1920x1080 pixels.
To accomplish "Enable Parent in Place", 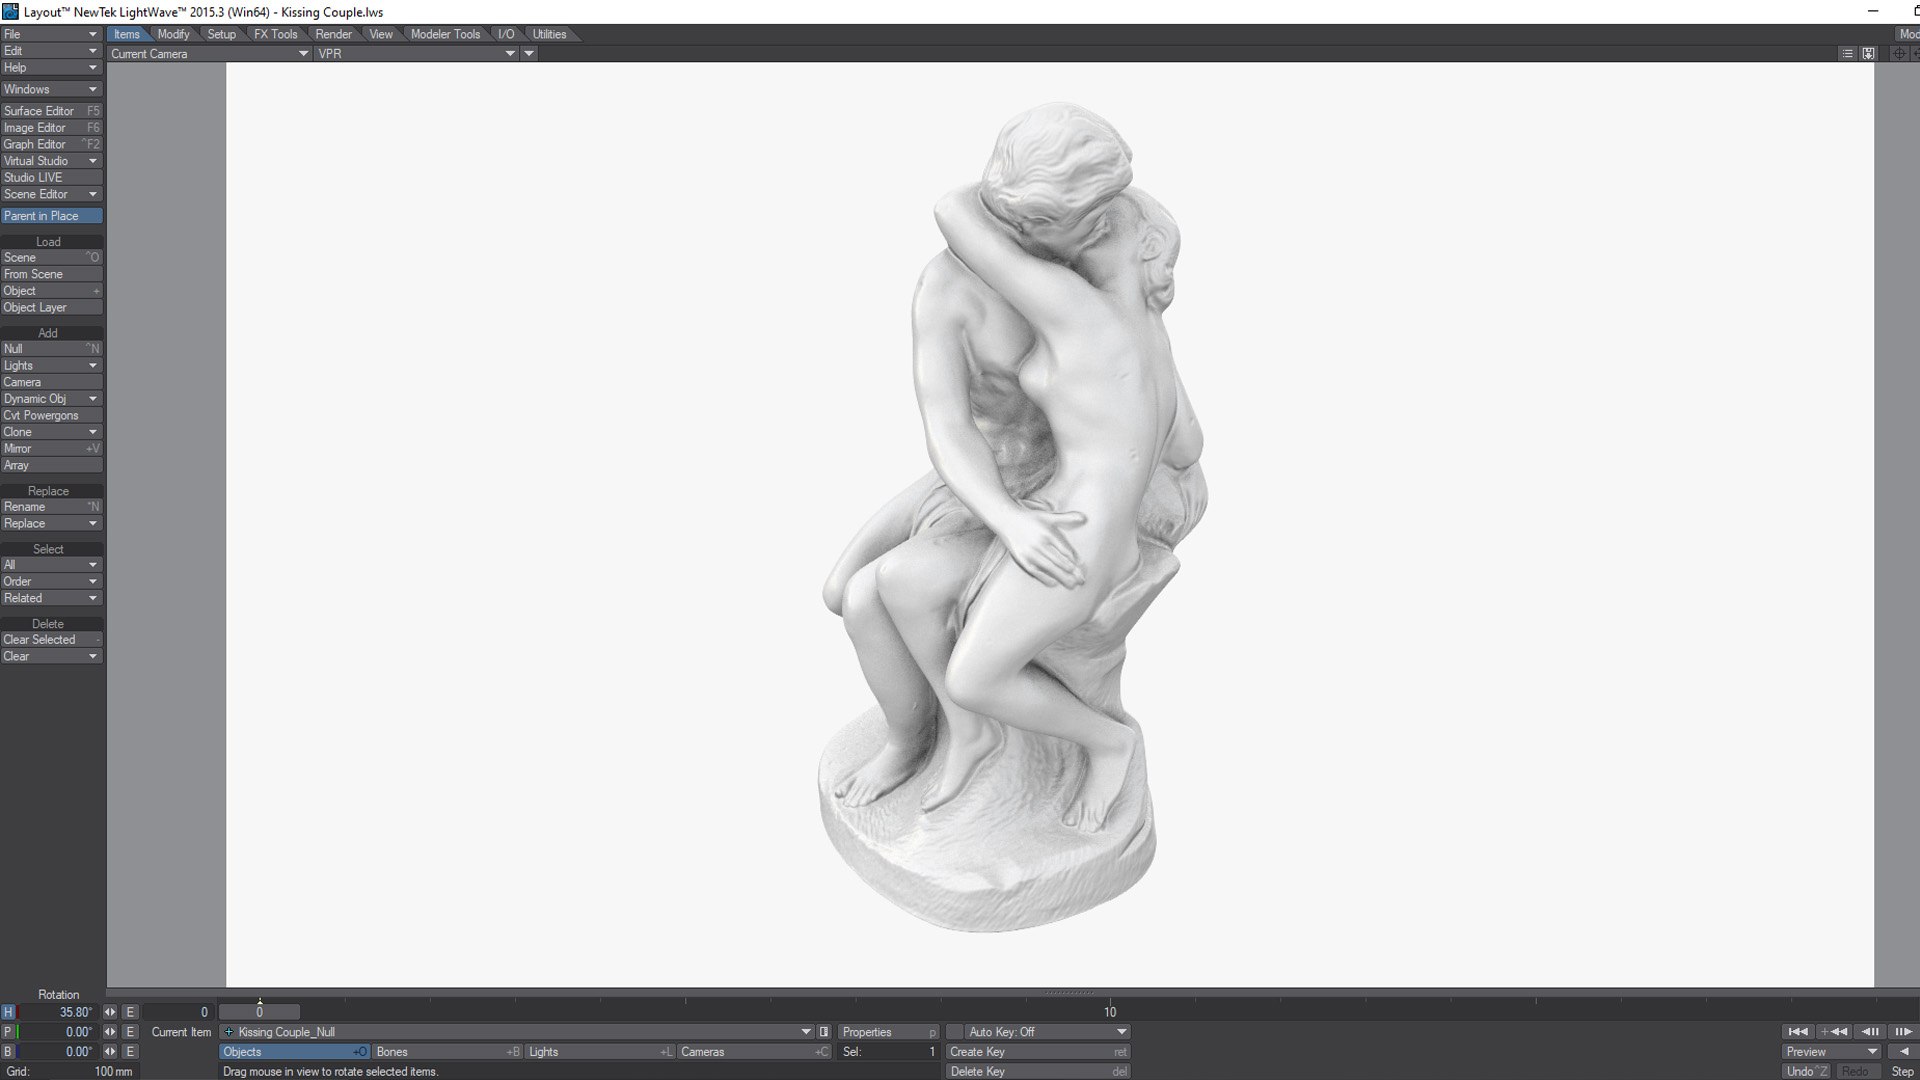I will (x=52, y=216).
